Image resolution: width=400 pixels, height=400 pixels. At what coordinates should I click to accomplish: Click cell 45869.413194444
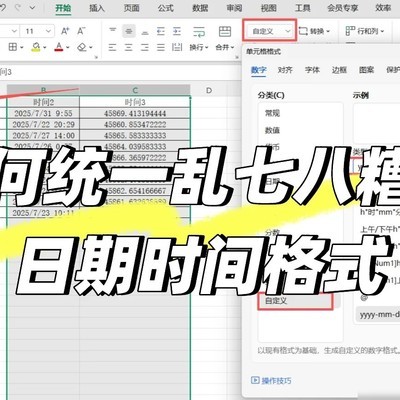pyautogui.click(x=135, y=113)
